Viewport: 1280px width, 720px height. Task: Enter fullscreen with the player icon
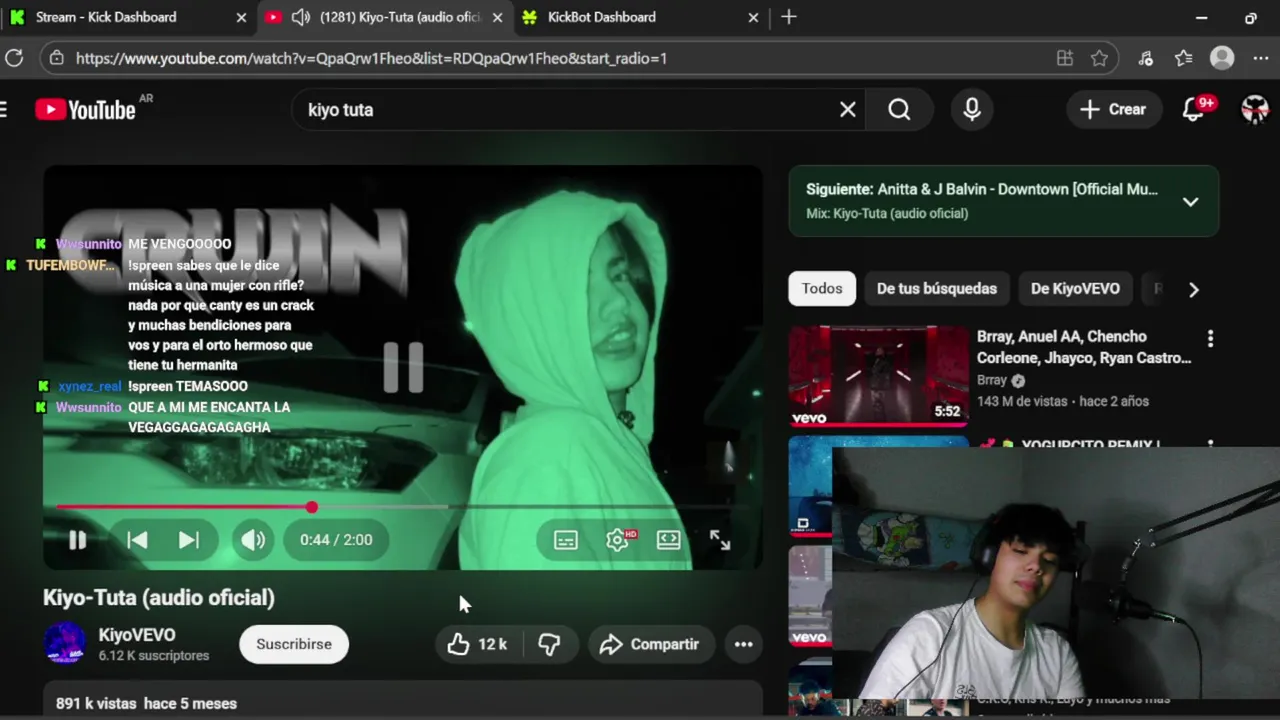coord(720,540)
